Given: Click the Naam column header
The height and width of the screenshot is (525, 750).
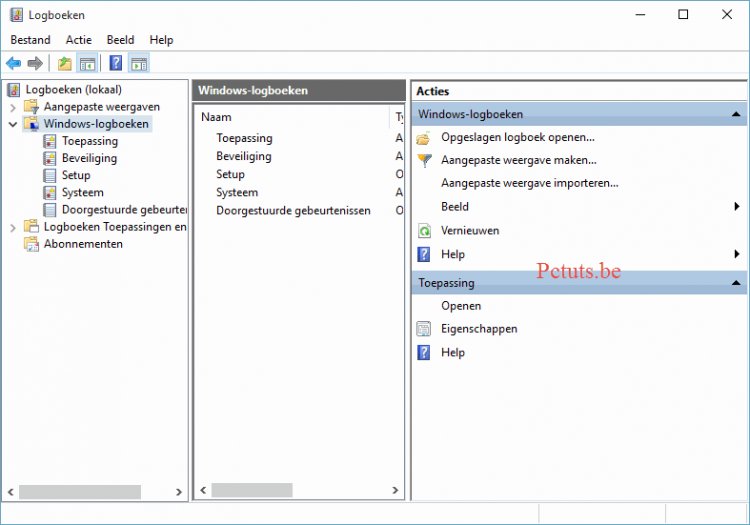Looking at the screenshot, I should [x=292, y=117].
